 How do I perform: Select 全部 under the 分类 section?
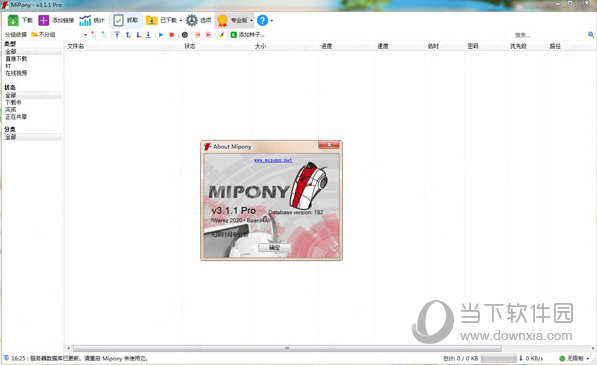[33, 137]
